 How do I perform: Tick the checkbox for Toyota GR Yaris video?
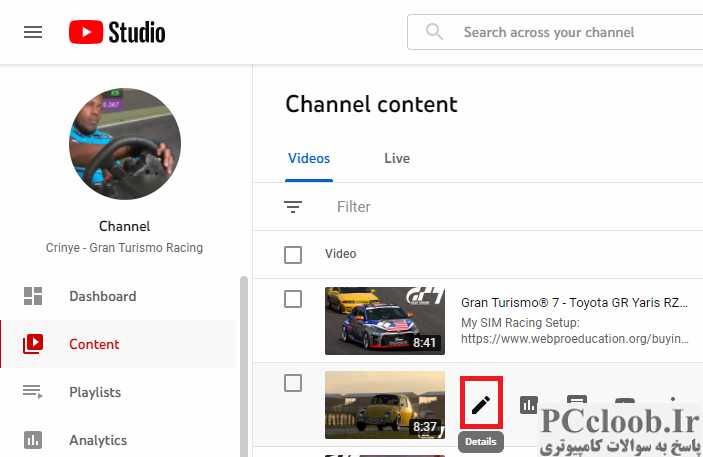293,299
